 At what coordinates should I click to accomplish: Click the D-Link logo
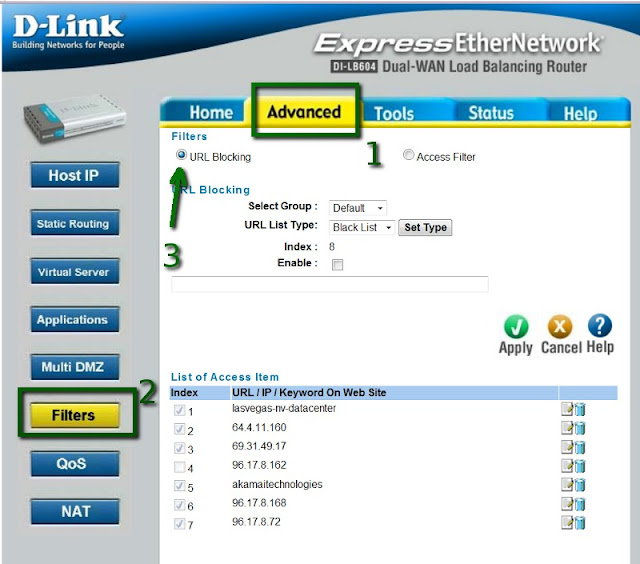[x=68, y=32]
